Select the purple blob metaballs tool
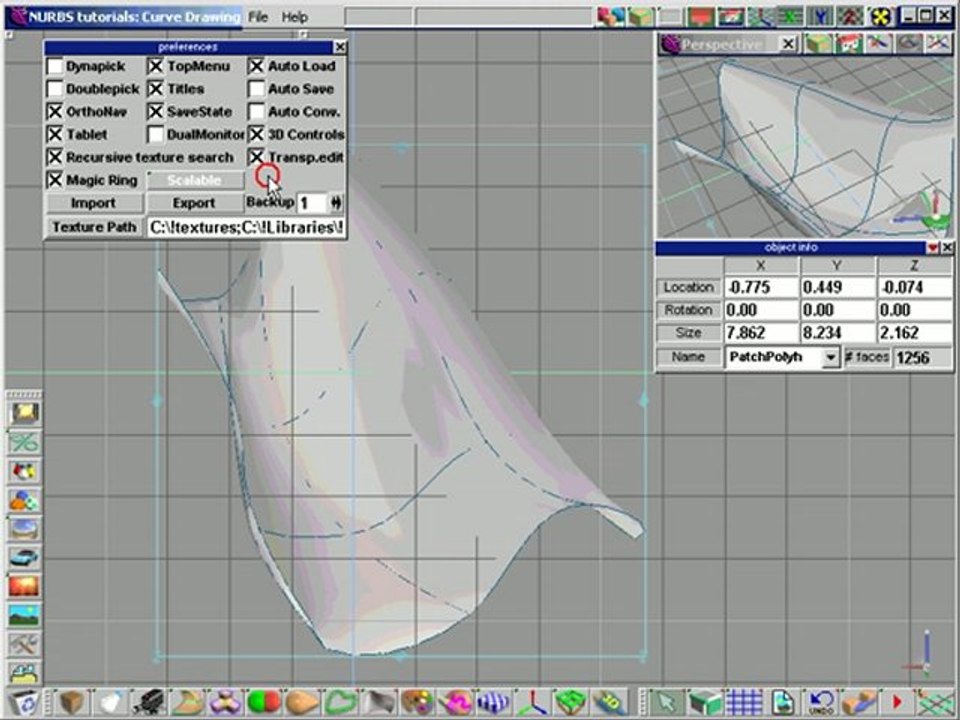The height and width of the screenshot is (720, 960). point(226,702)
